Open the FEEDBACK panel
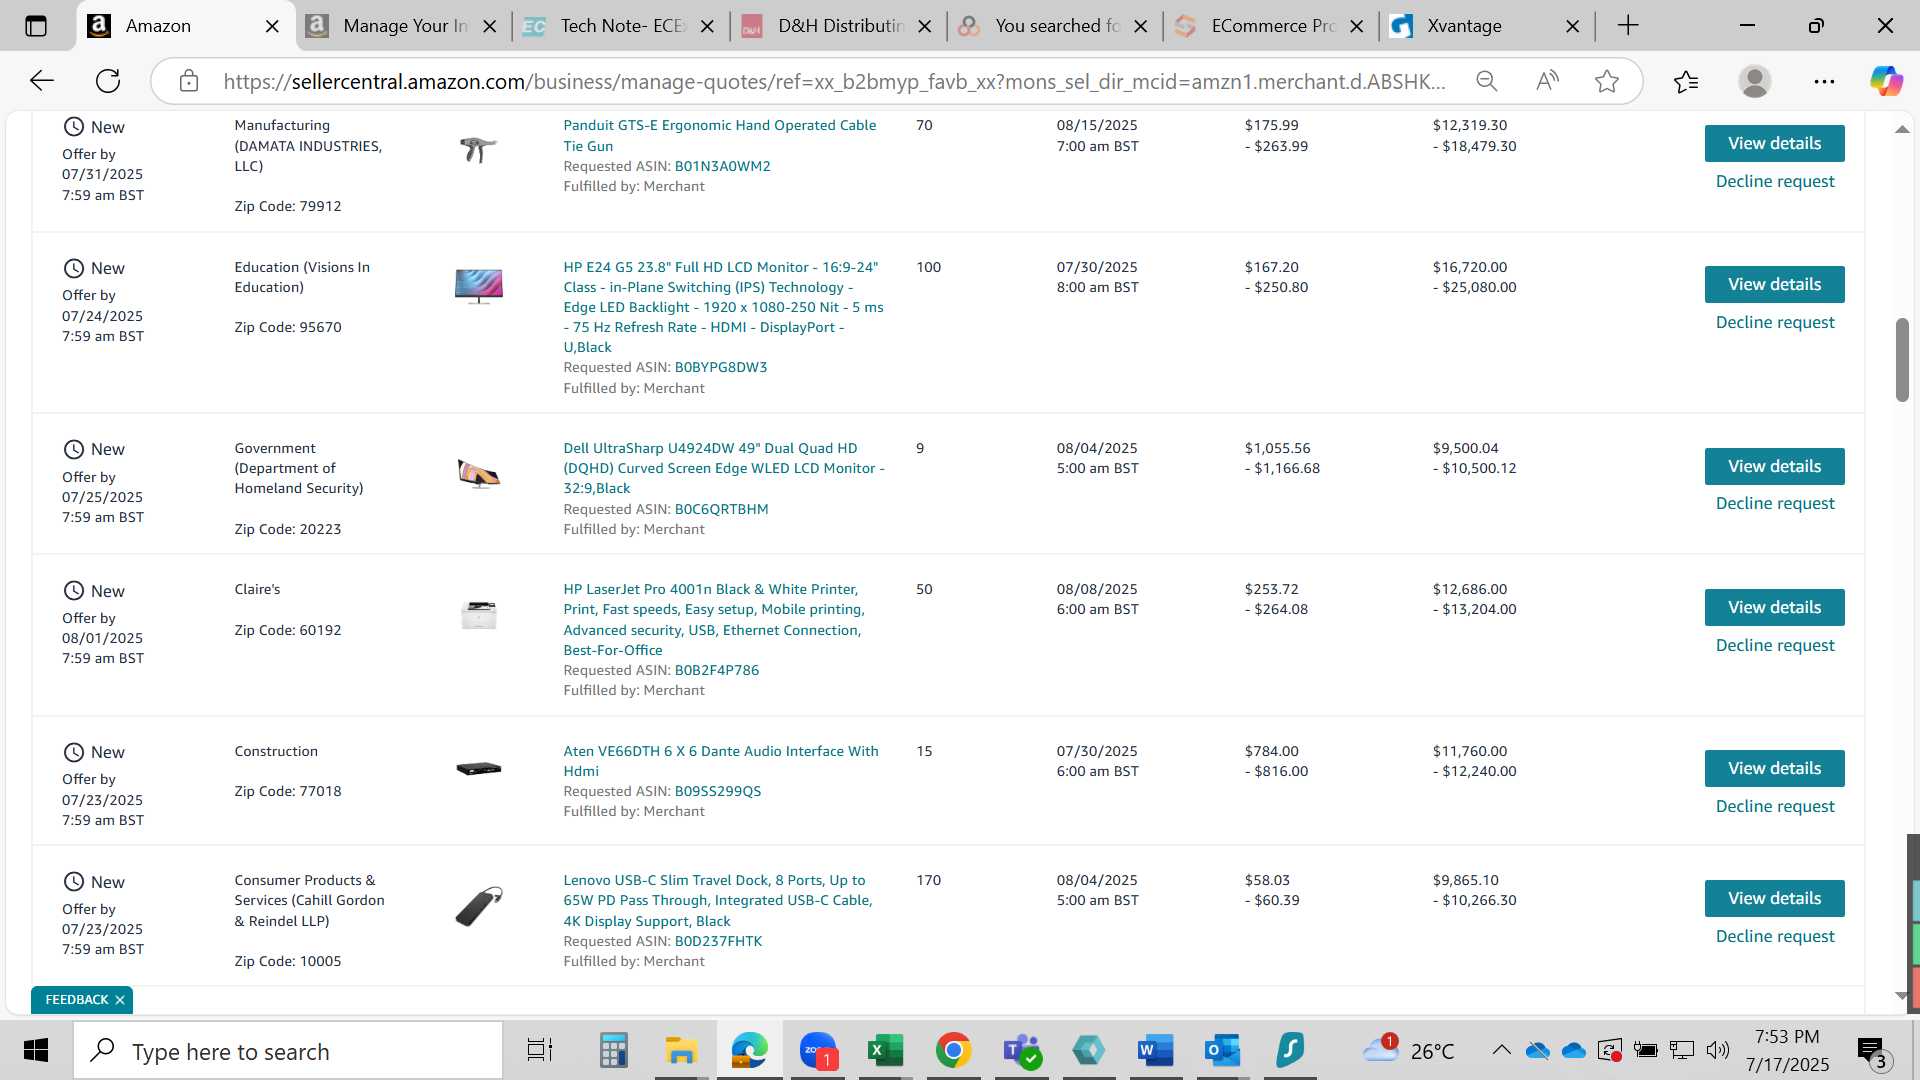The height and width of the screenshot is (1080, 1920). click(x=76, y=1000)
